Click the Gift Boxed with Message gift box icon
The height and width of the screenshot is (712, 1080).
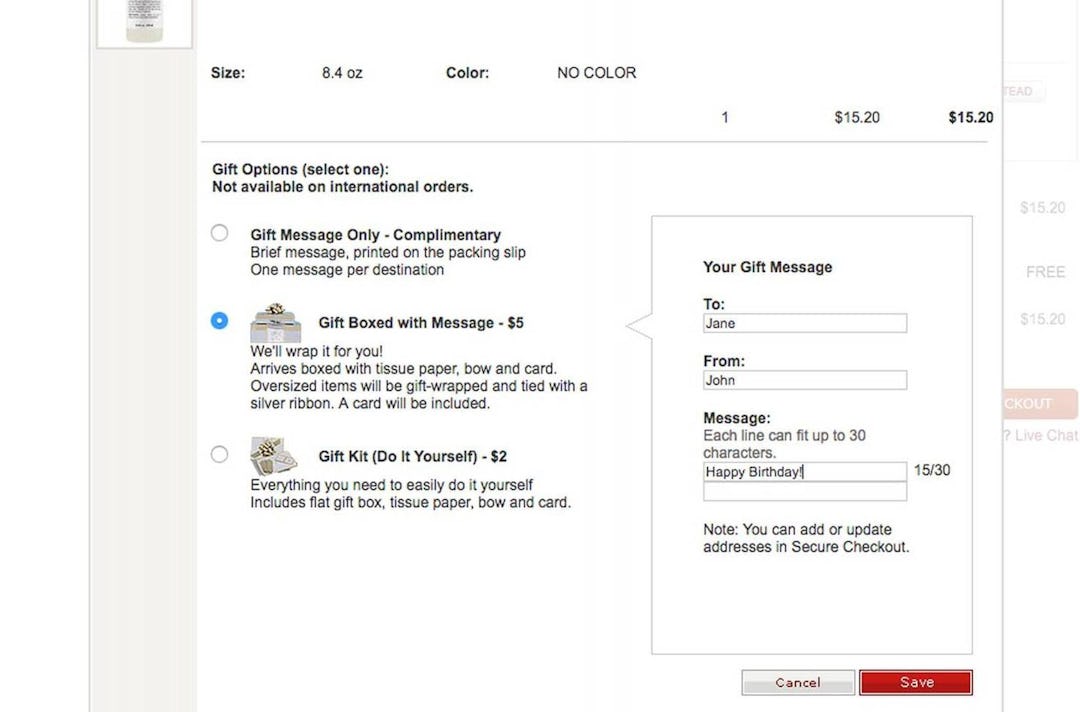[x=275, y=321]
